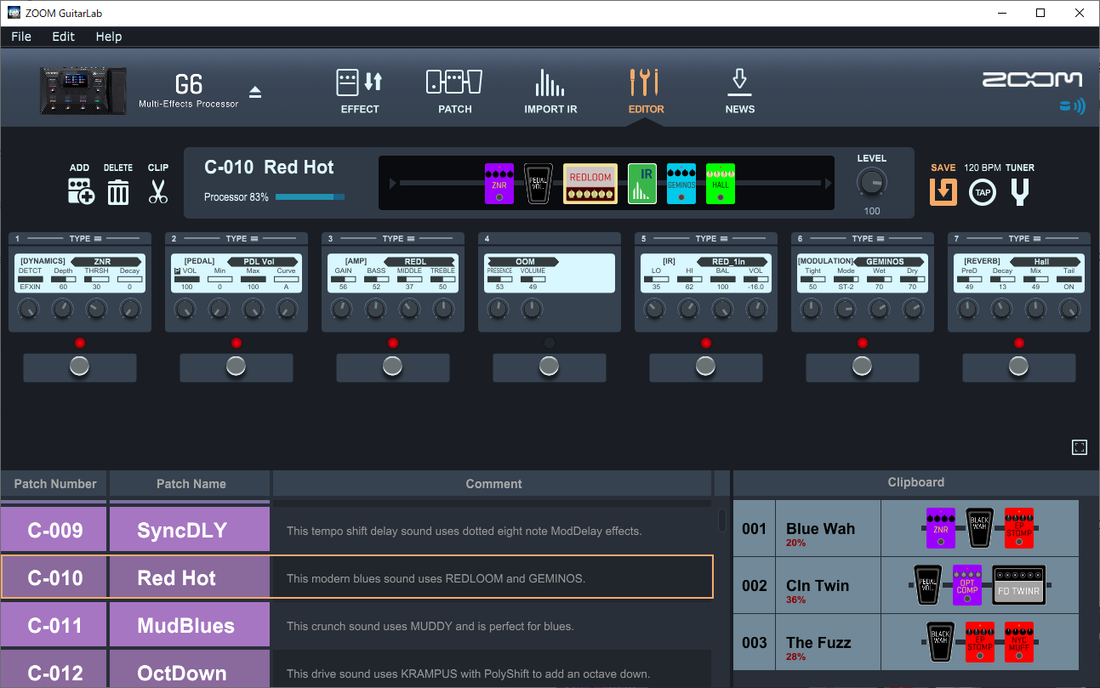Switch to the PATCH view
The height and width of the screenshot is (688, 1100).
(453, 90)
